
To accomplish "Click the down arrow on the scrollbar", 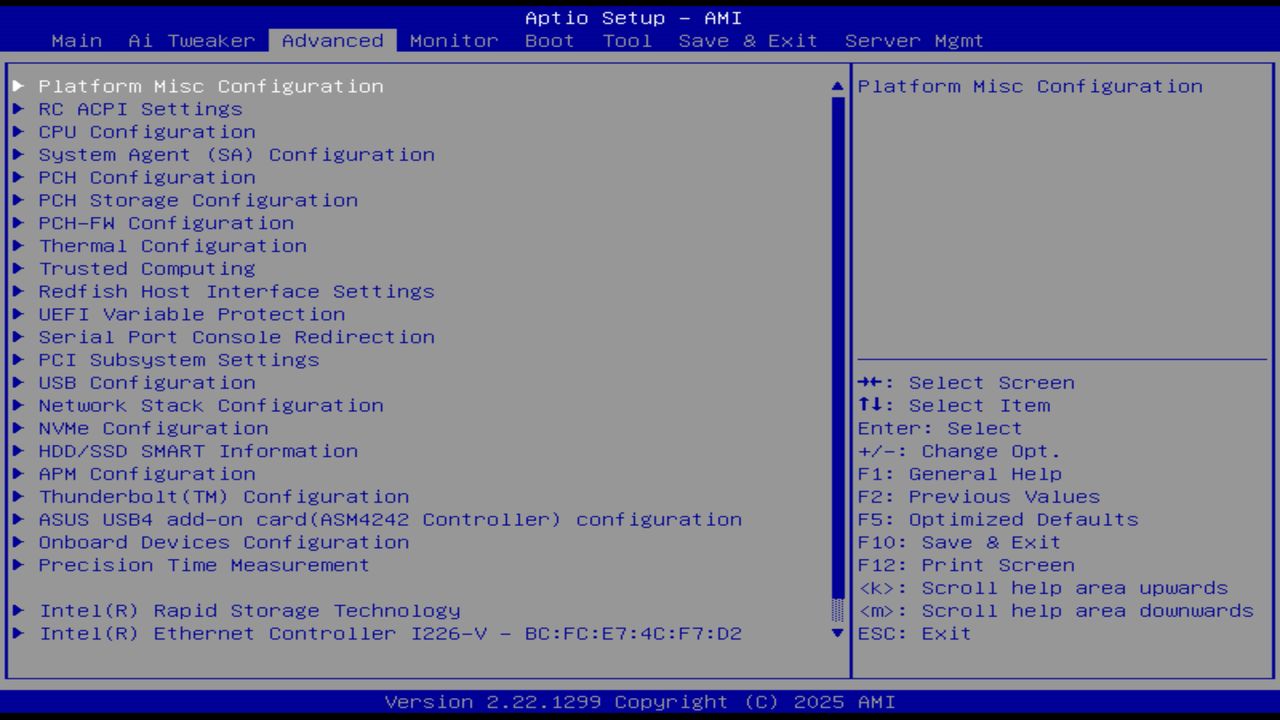I will point(836,633).
